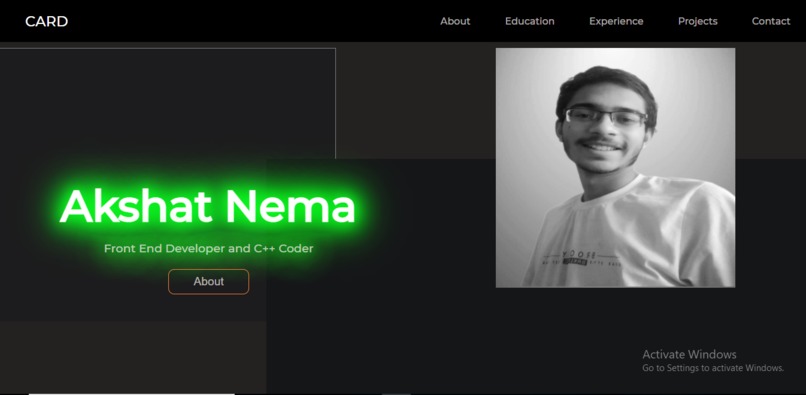Open the Experience nav link

[x=616, y=21]
